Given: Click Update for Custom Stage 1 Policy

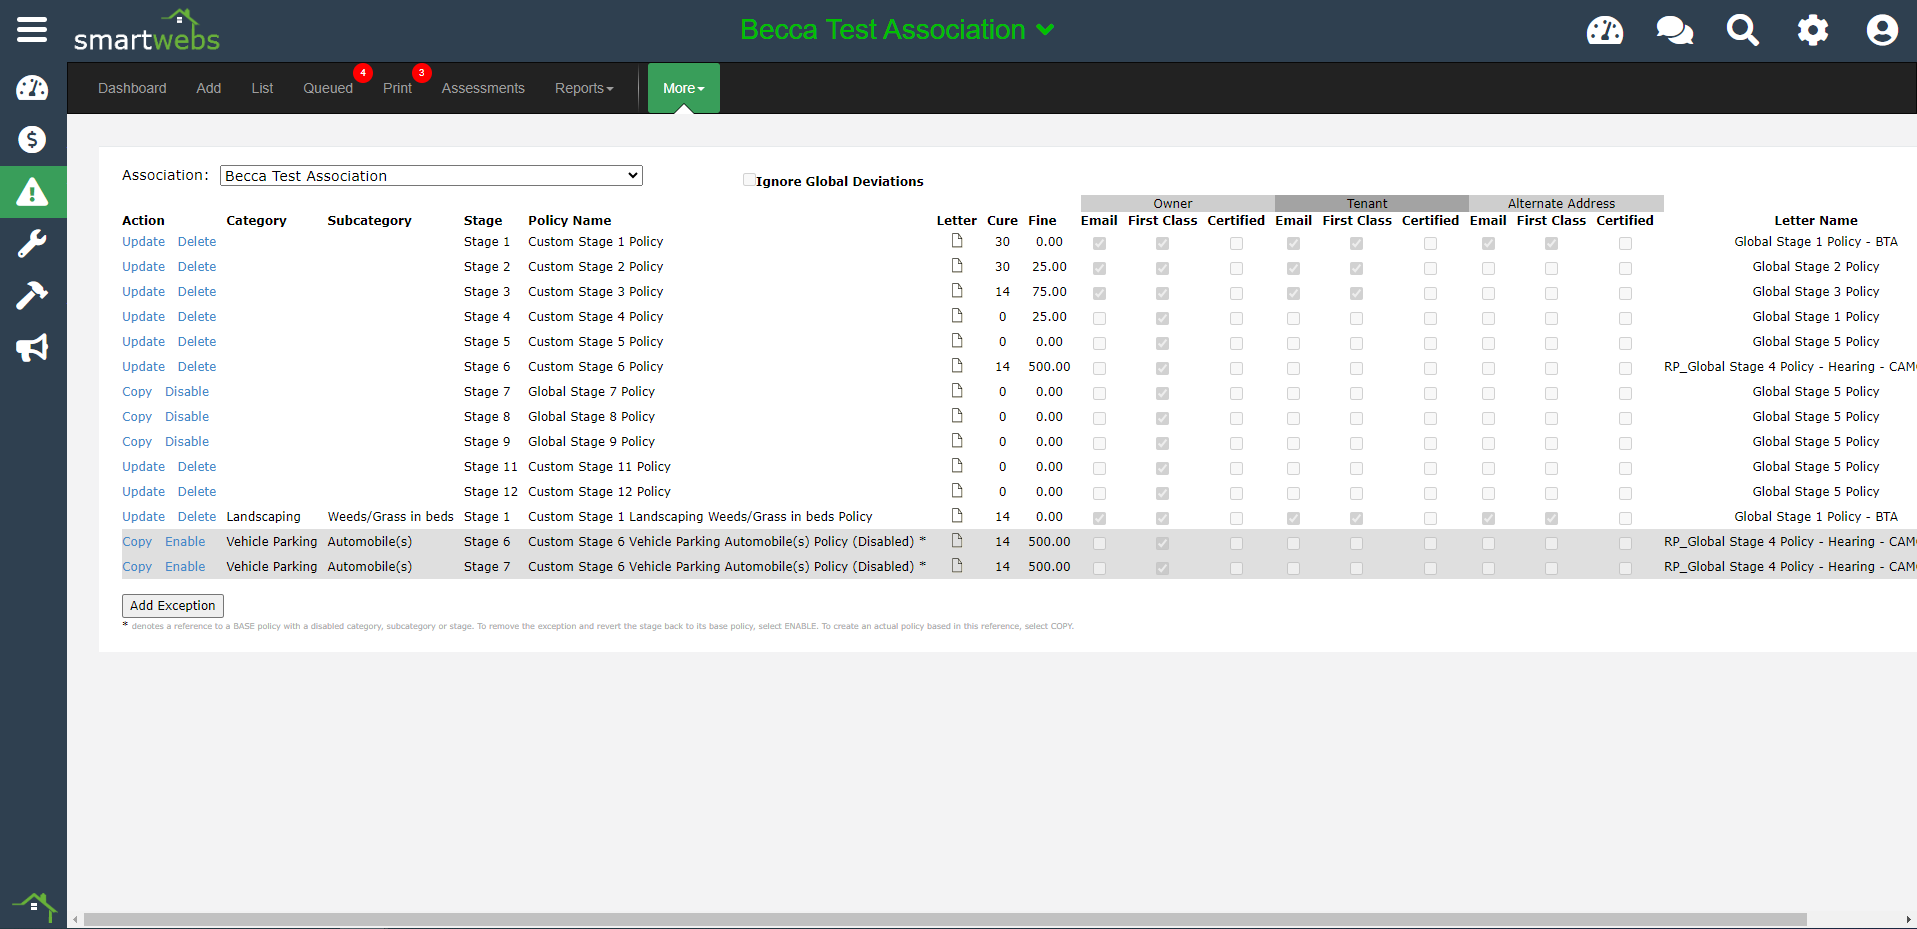Looking at the screenshot, I should (x=143, y=241).
